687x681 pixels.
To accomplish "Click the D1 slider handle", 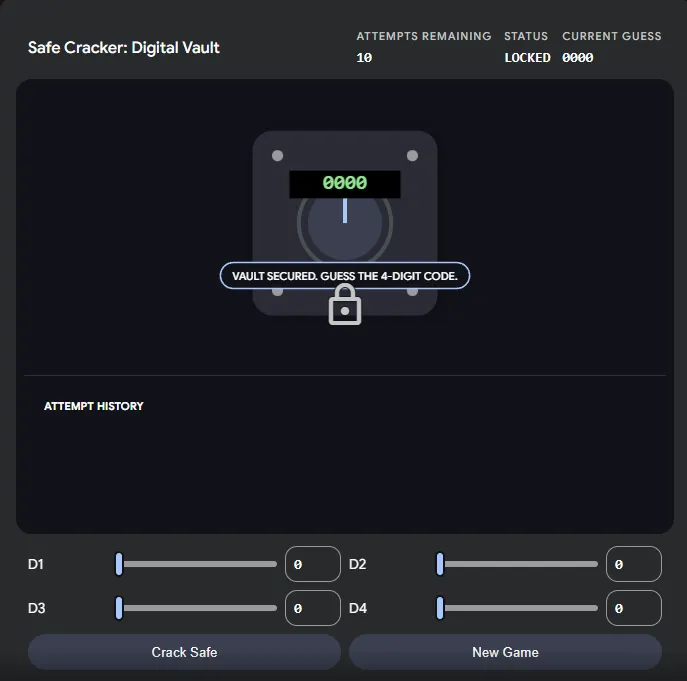I will (119, 564).
